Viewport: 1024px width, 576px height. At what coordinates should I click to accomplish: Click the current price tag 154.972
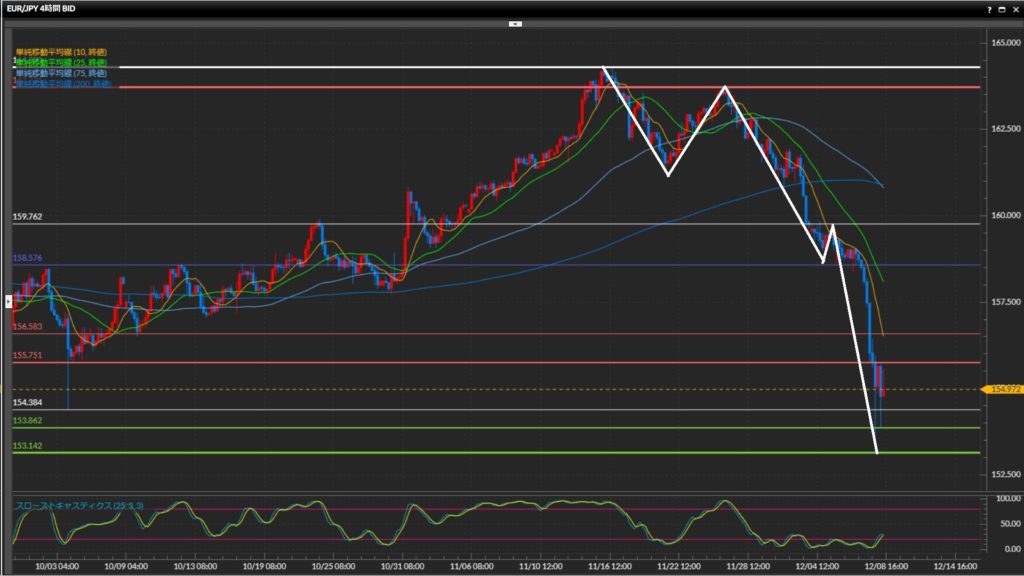click(1002, 389)
